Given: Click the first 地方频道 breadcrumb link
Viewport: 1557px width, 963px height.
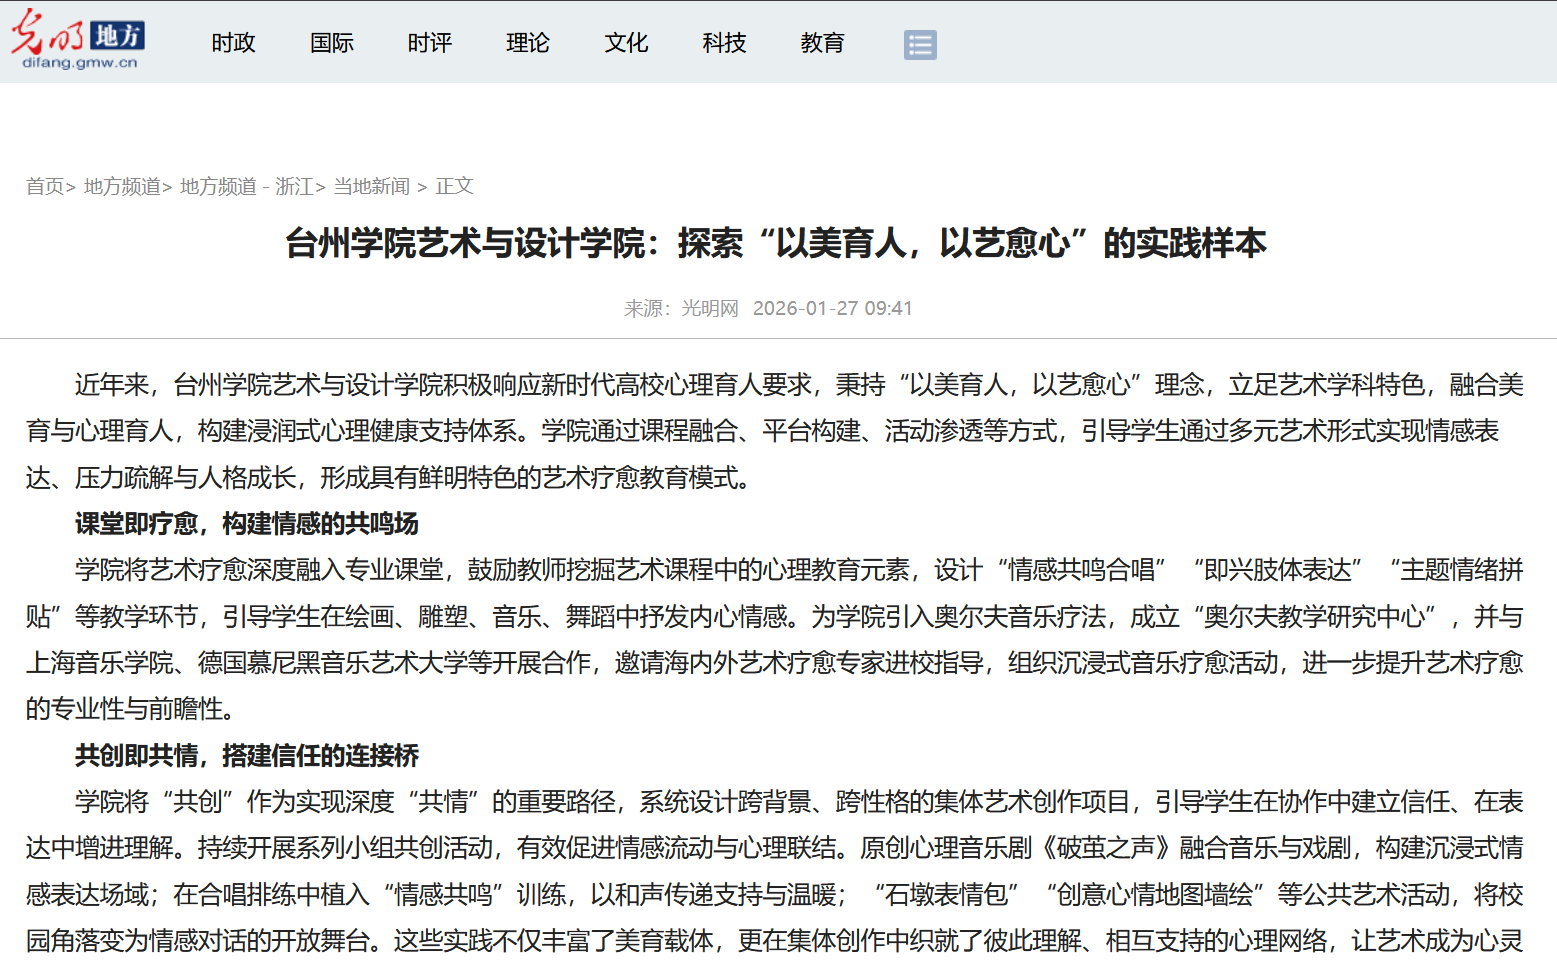Looking at the screenshot, I should coord(122,187).
